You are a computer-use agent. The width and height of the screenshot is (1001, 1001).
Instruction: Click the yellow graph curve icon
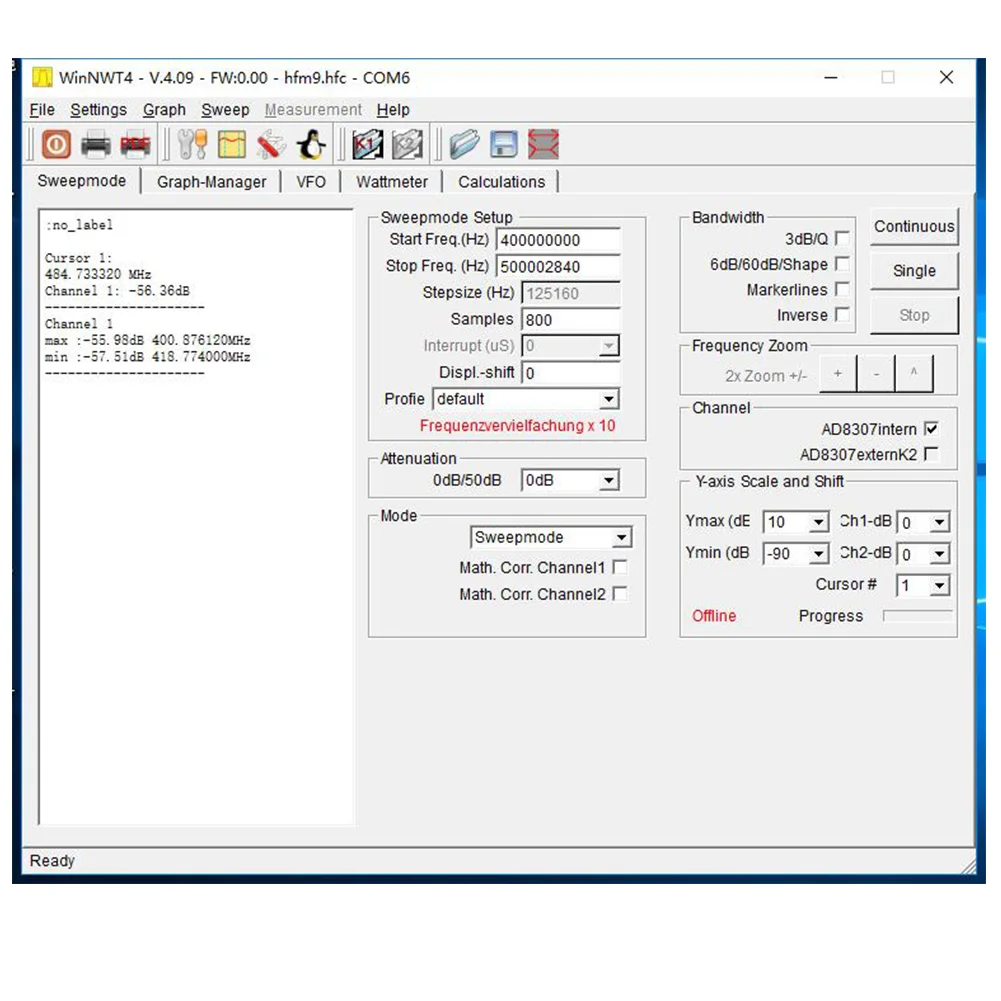(x=232, y=144)
